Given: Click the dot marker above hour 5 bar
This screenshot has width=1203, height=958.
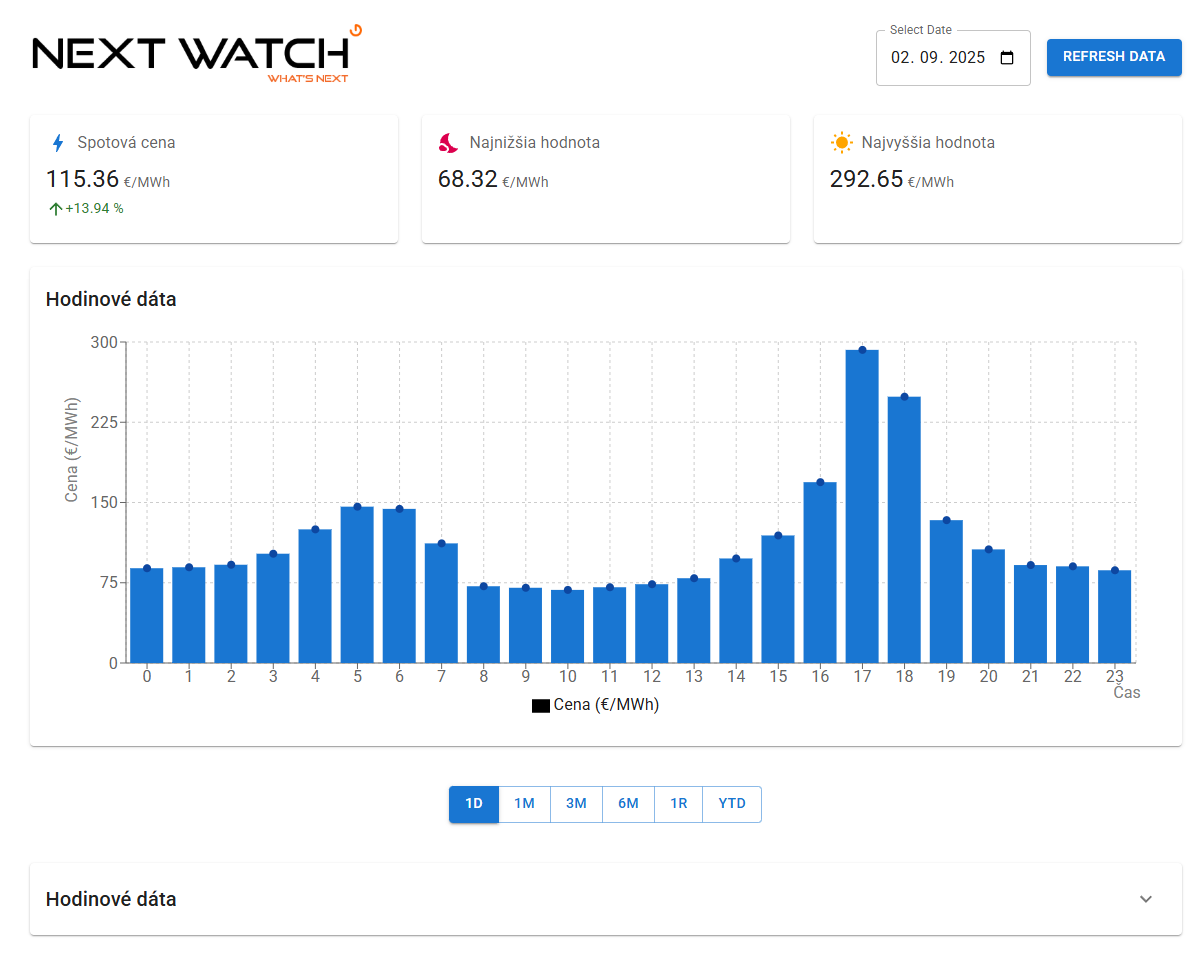Looking at the screenshot, I should click(x=356, y=507).
